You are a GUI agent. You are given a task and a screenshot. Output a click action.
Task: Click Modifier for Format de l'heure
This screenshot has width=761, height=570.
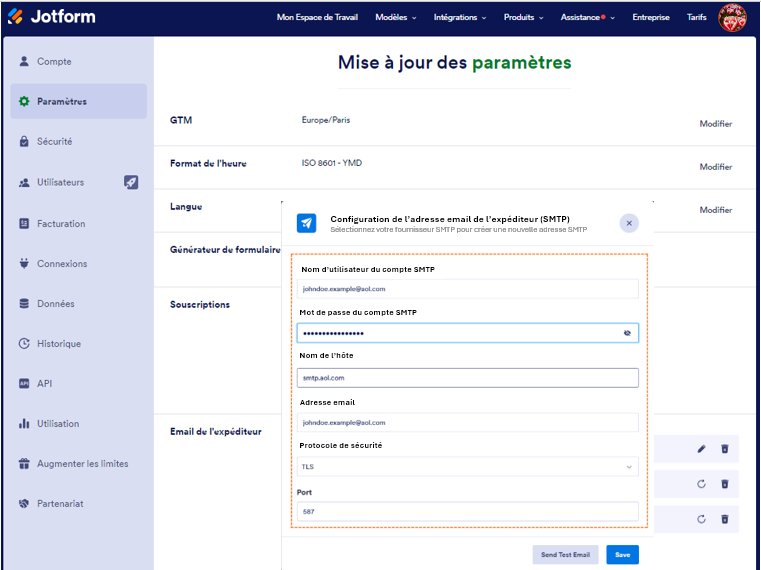click(x=715, y=167)
